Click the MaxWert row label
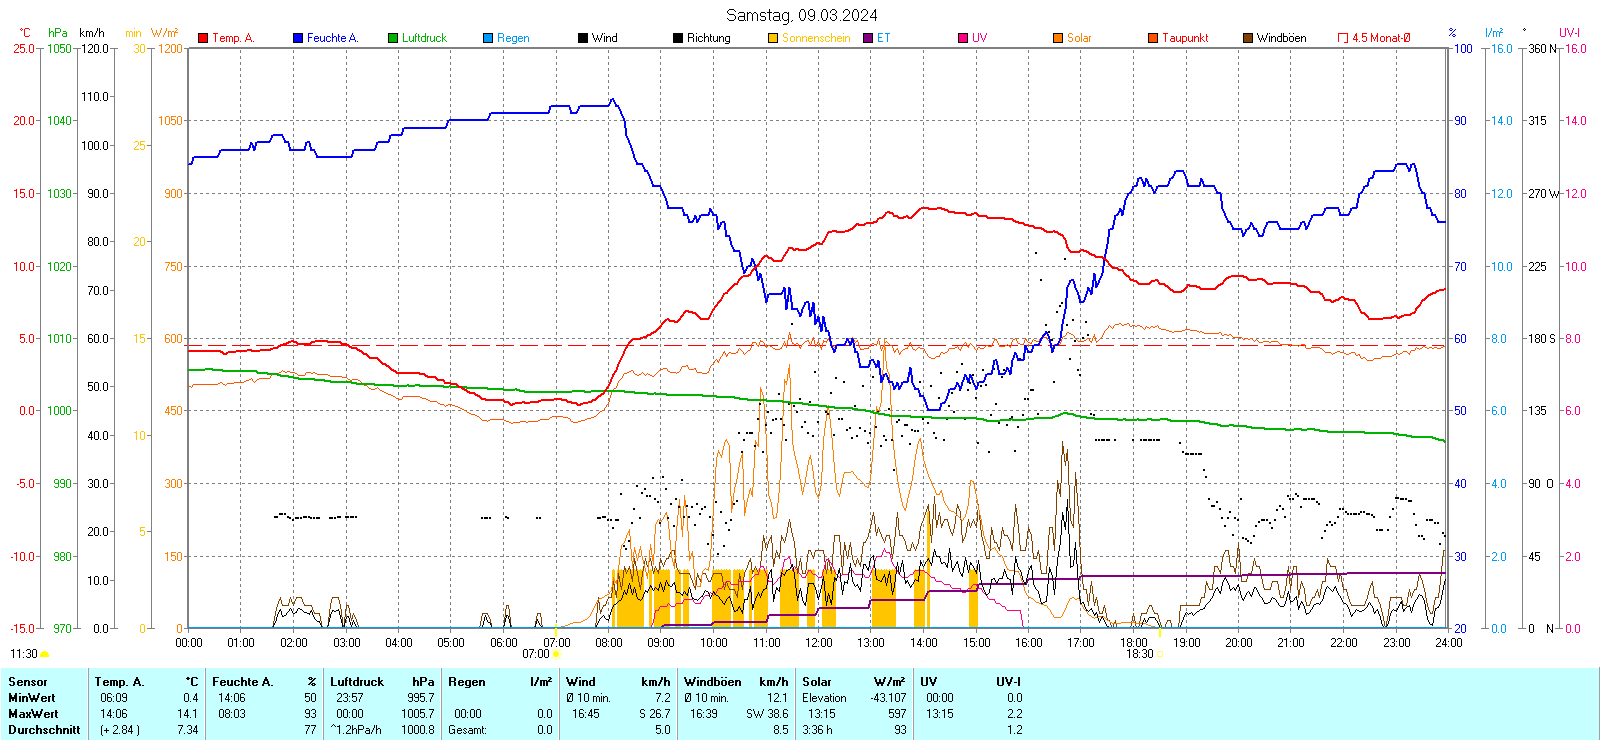This screenshot has height=740, width=1600. (x=33, y=714)
